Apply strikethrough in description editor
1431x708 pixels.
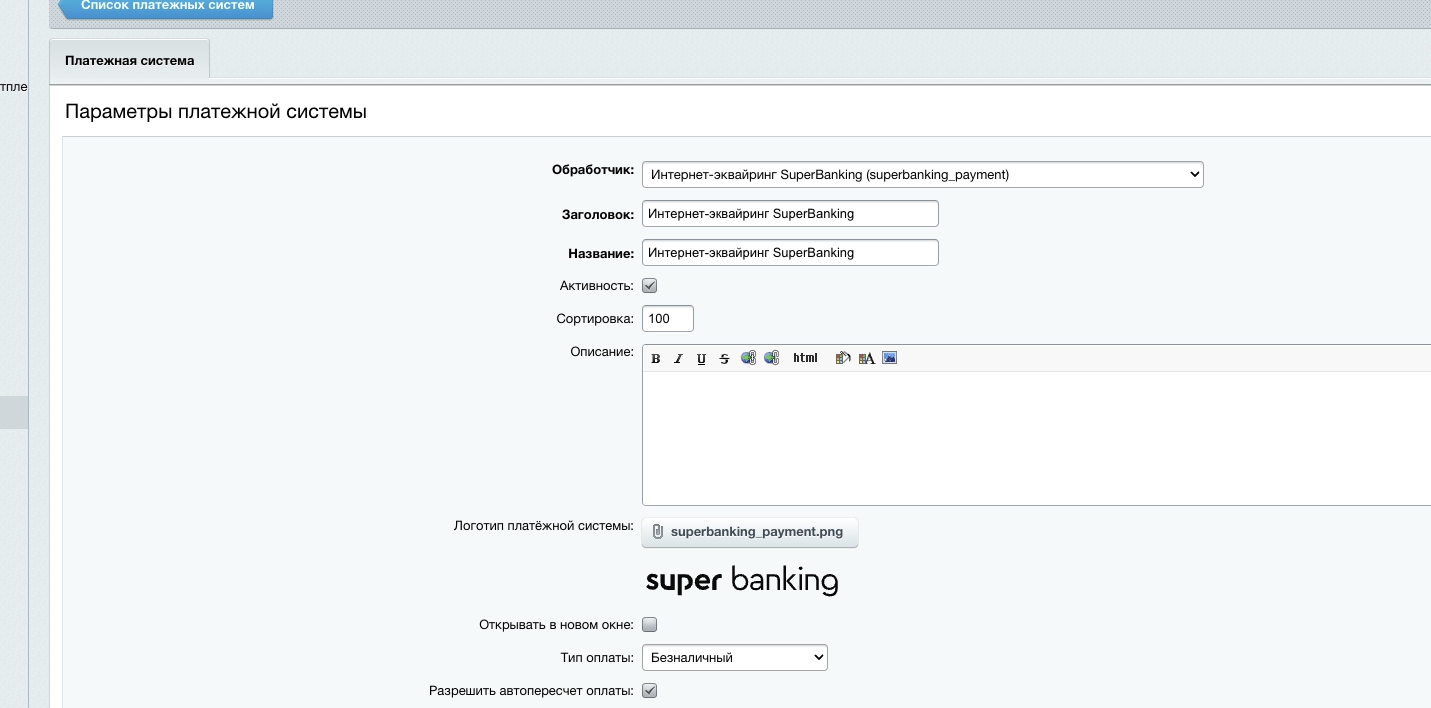[725, 358]
